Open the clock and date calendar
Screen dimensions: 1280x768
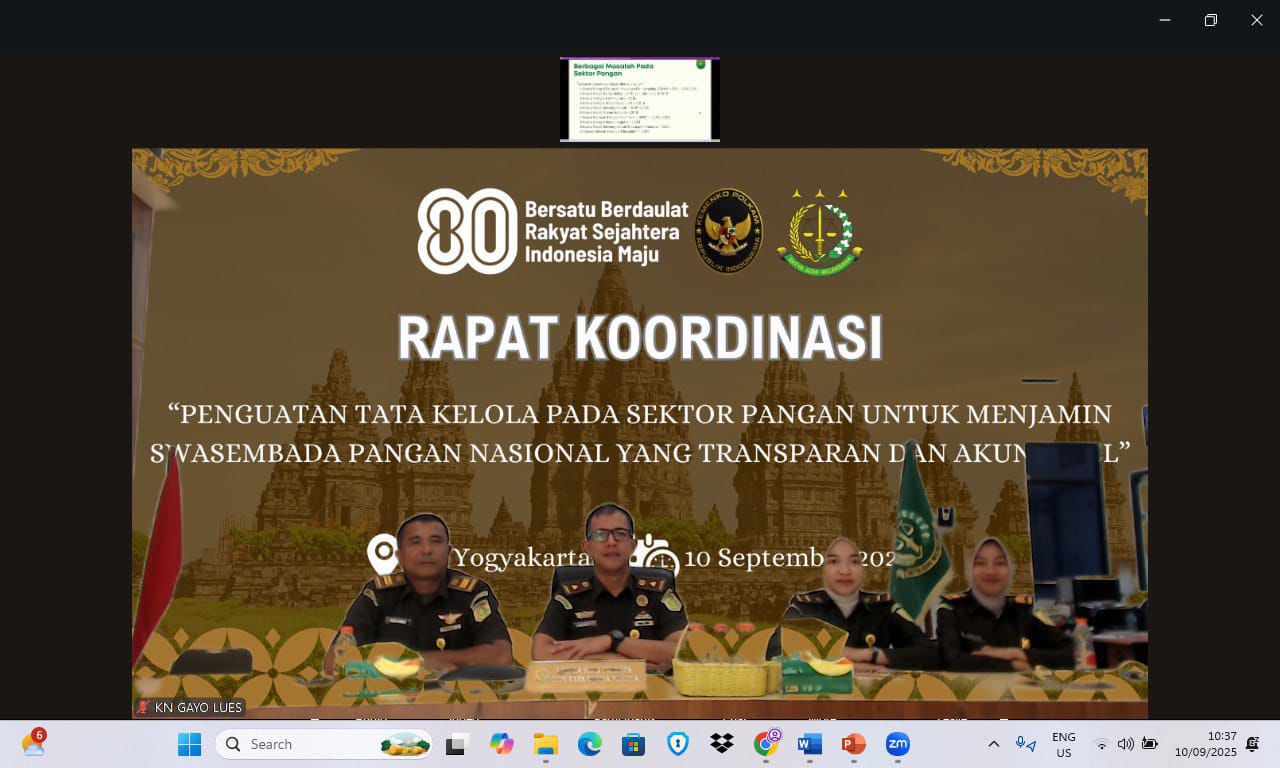1205,744
